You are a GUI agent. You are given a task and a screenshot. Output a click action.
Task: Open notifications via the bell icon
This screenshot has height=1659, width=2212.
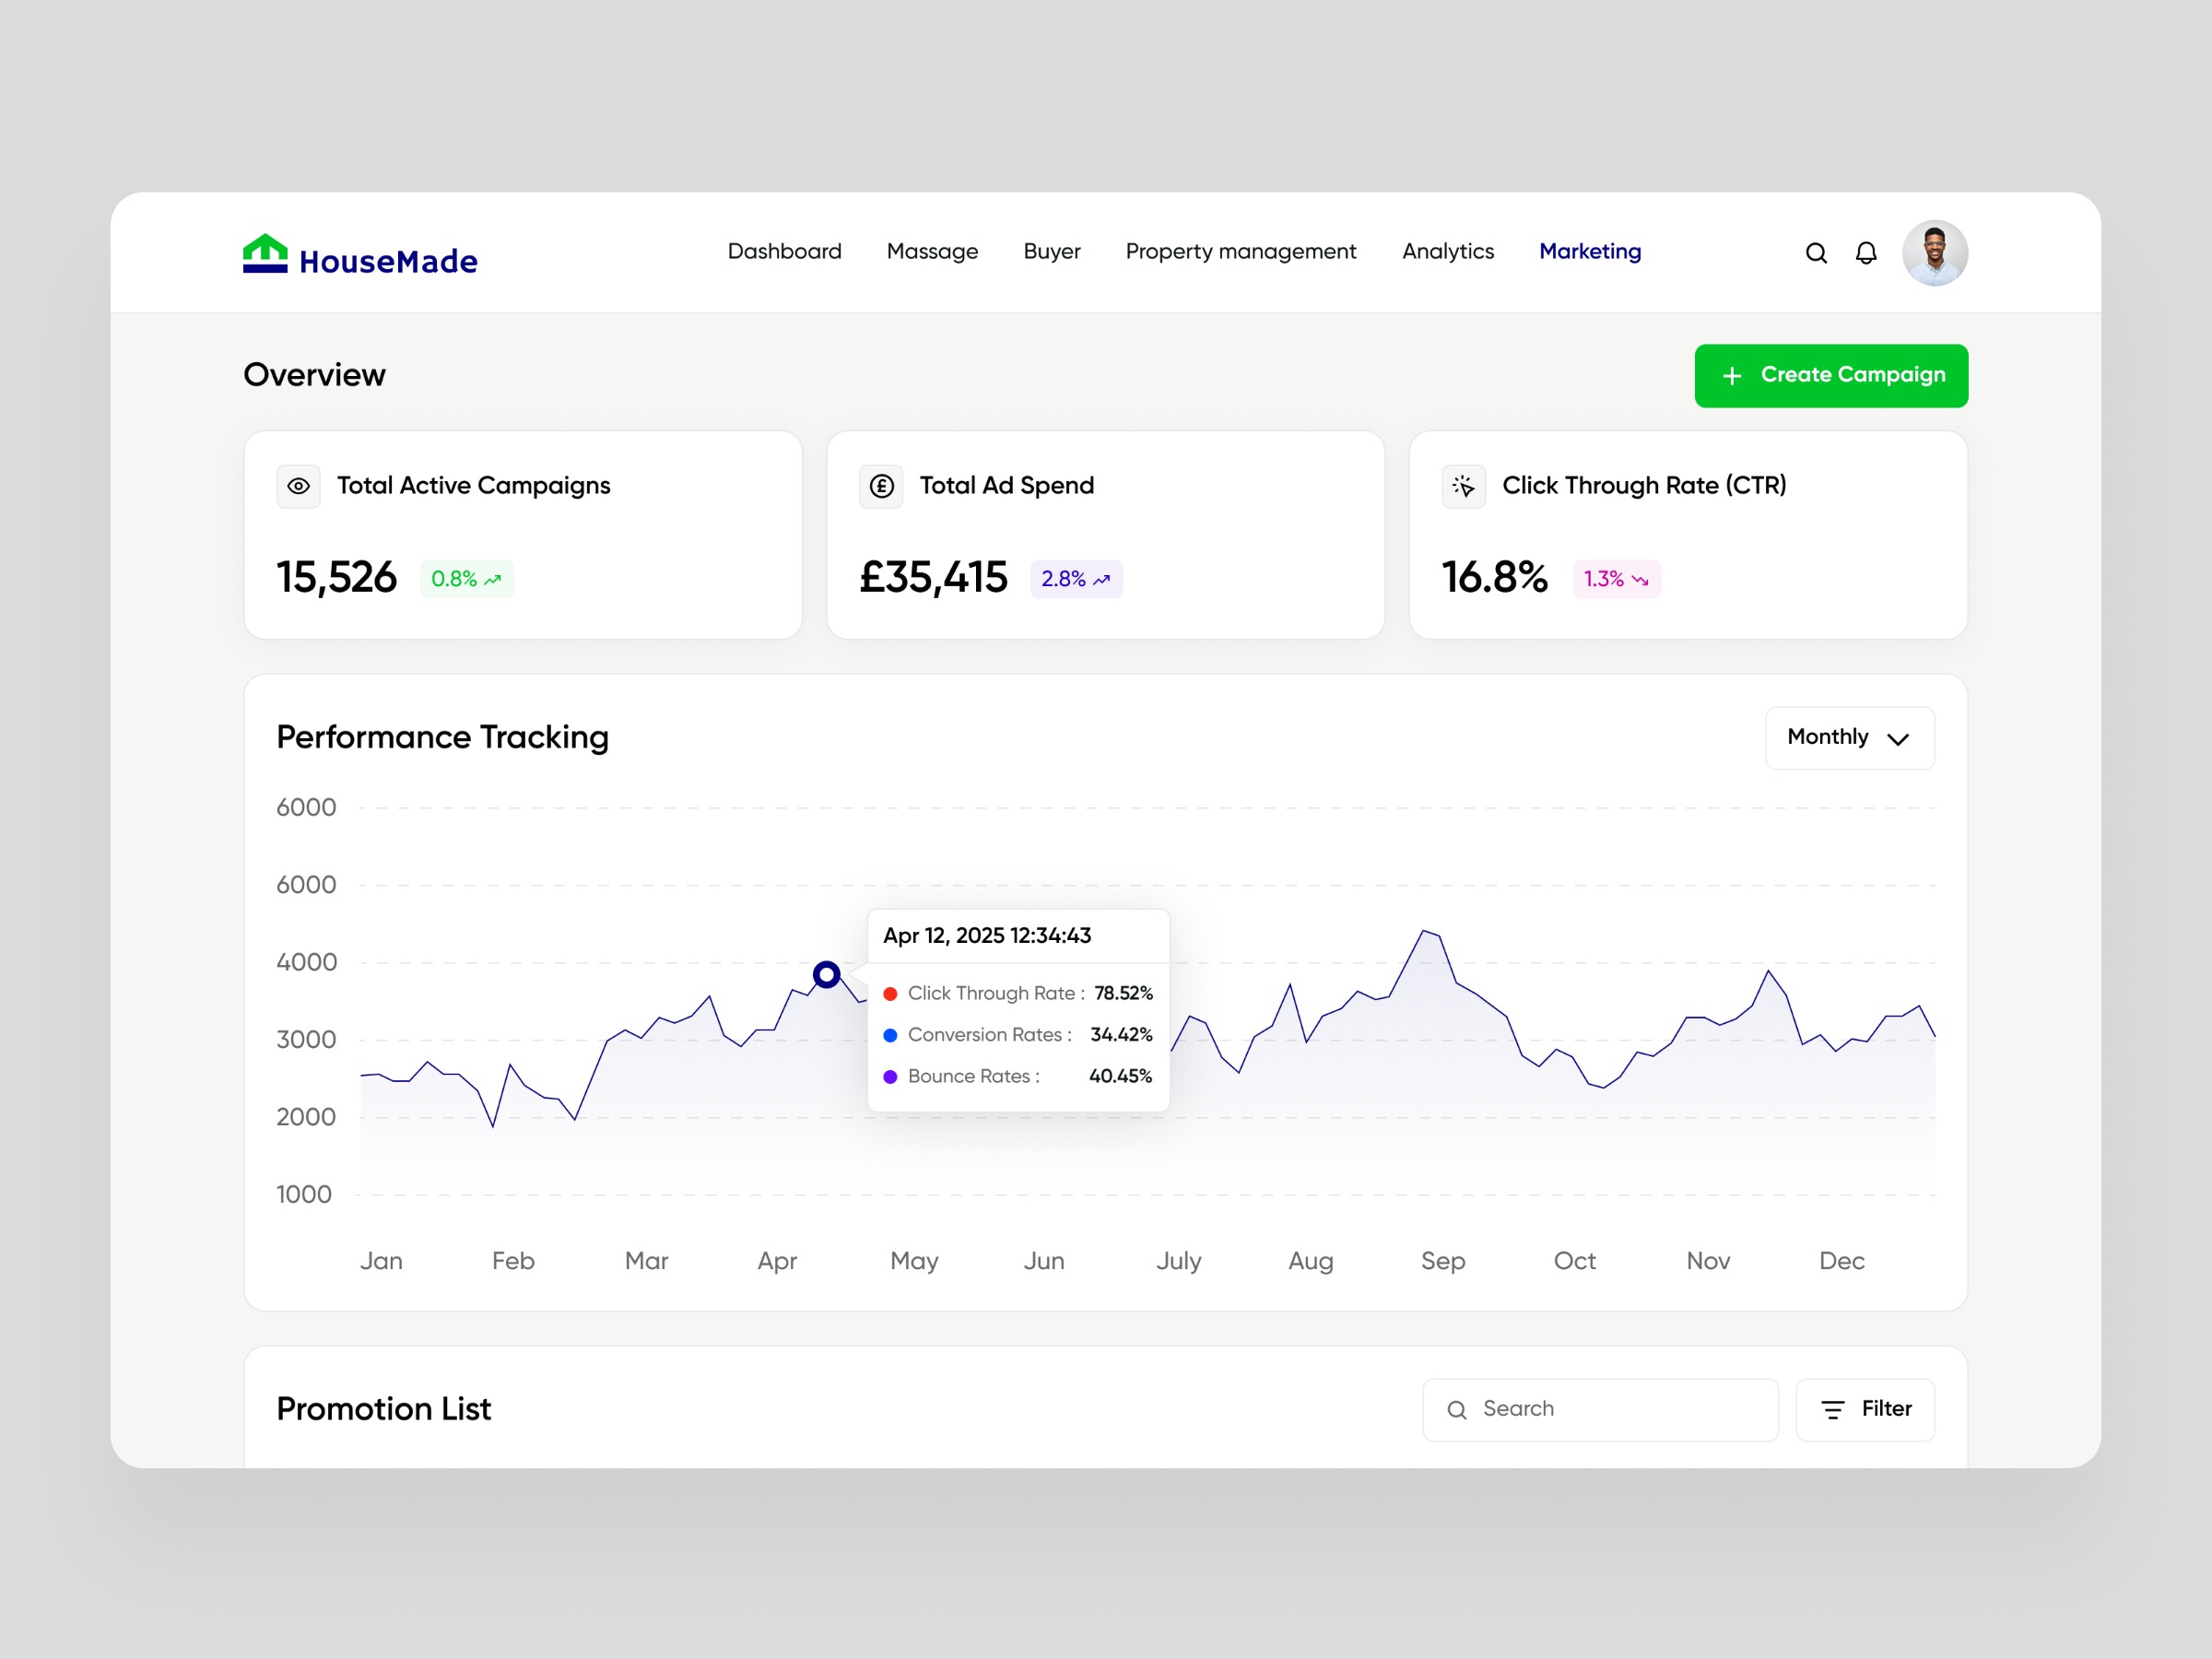click(1866, 253)
